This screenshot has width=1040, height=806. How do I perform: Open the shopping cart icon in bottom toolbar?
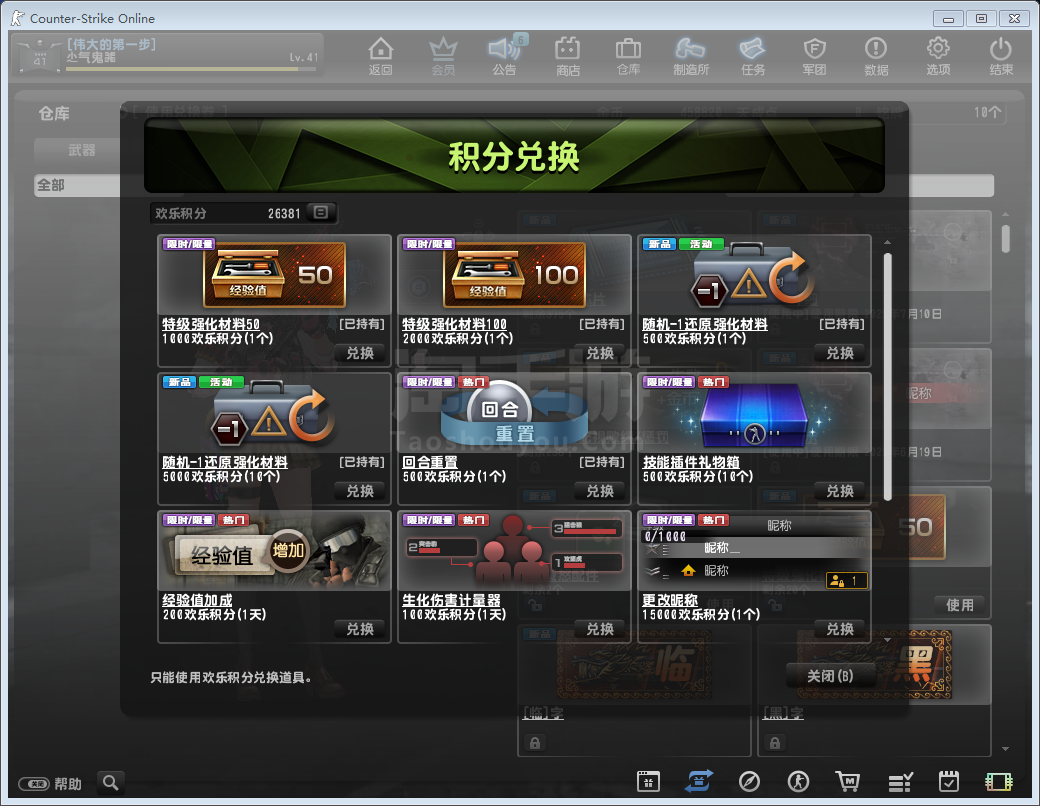pos(848,781)
